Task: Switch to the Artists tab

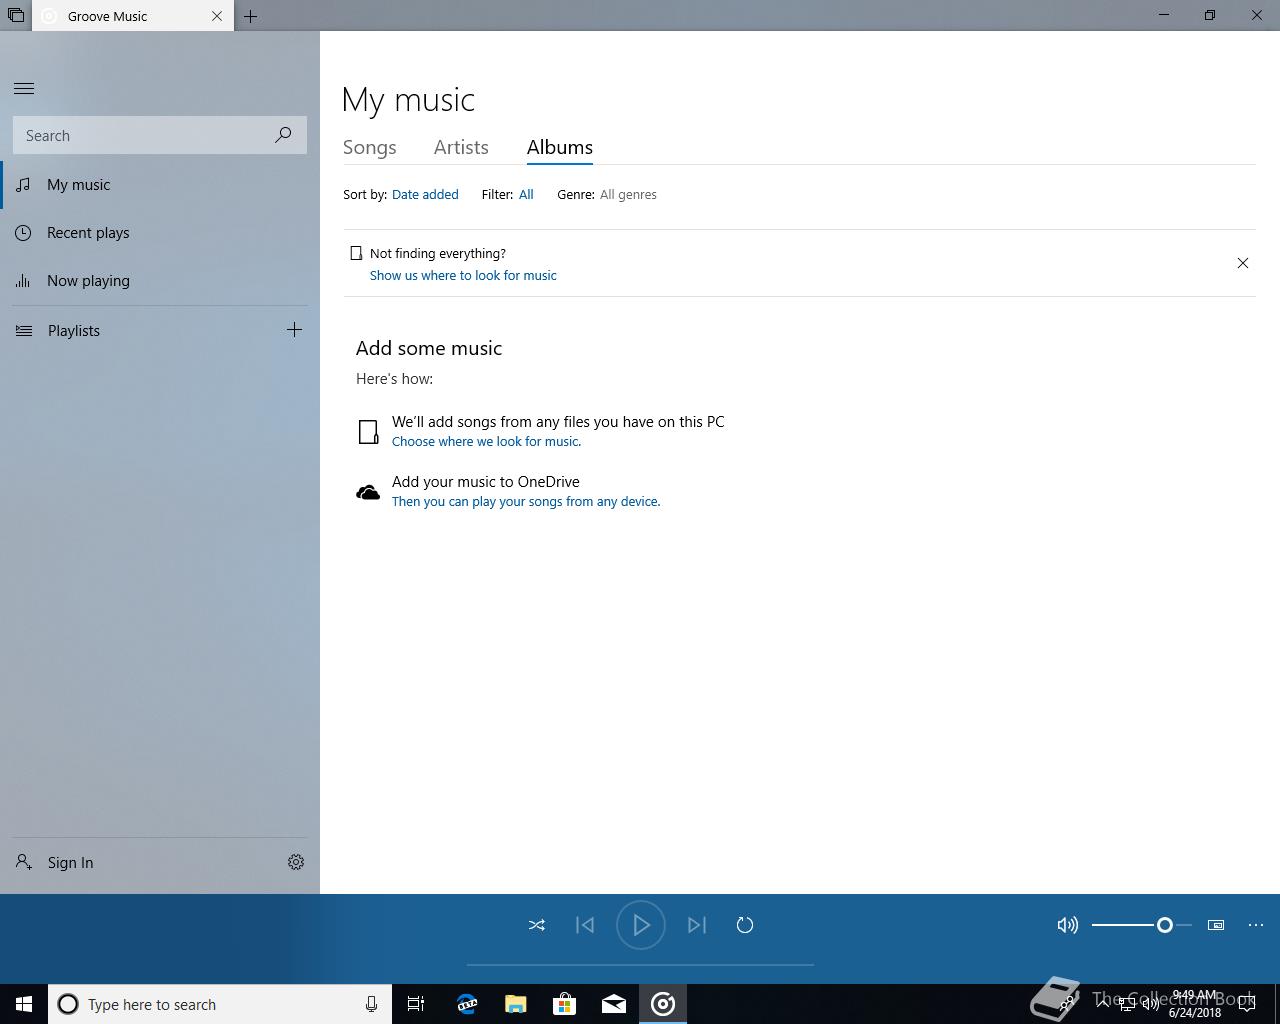Action: coord(461,147)
